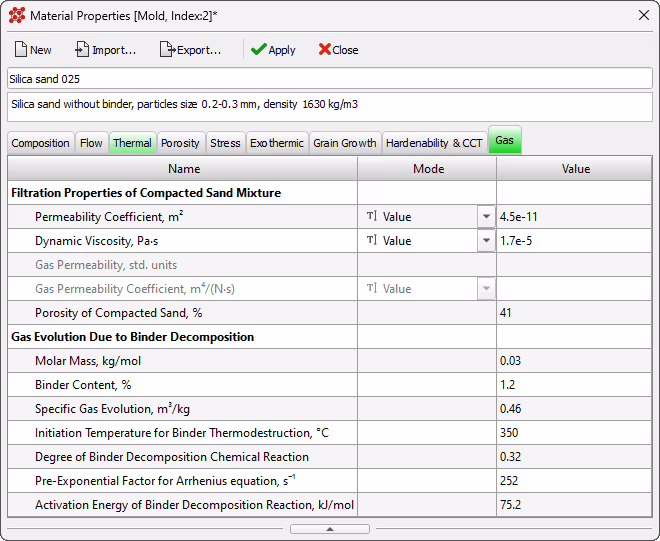Click the T mode icon in Gas Permeability Coefficient row
Viewport: 660px width, 541px height.
[x=371, y=288]
